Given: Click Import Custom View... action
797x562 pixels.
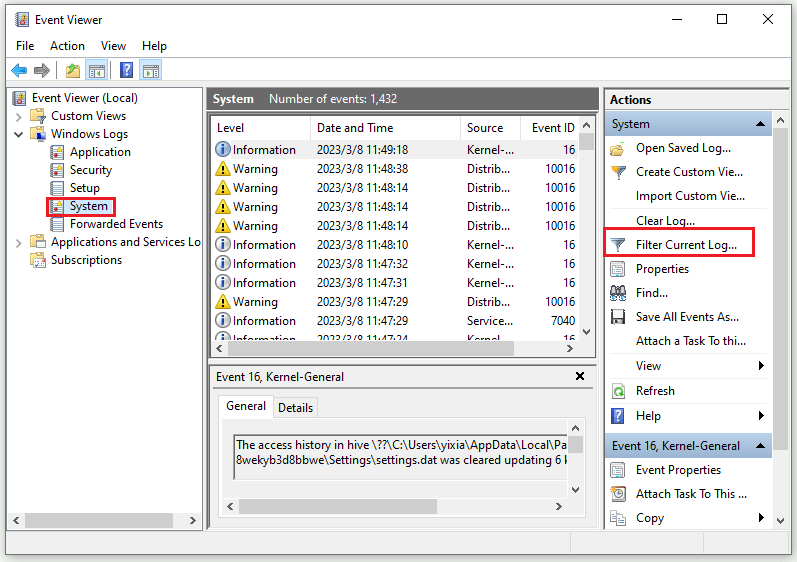Looking at the screenshot, I should tap(690, 196).
